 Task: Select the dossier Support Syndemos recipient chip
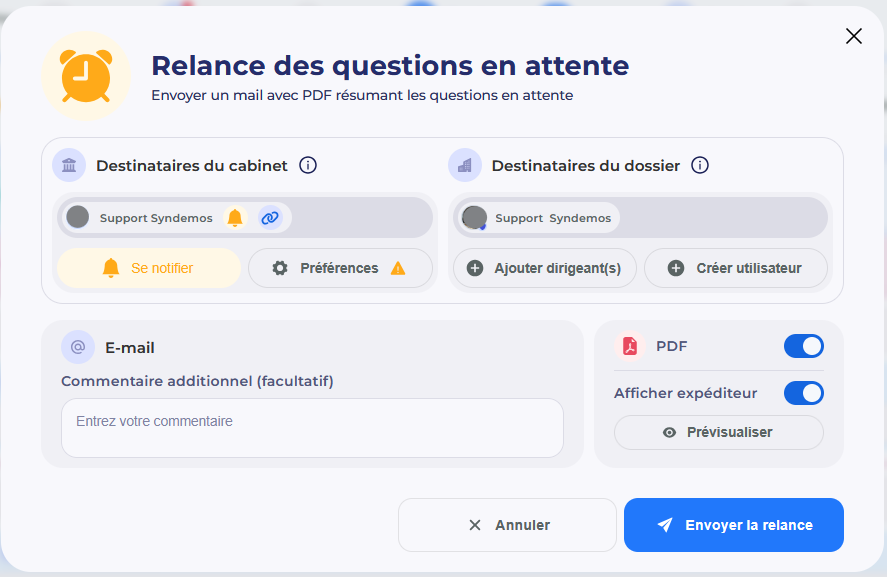539,218
